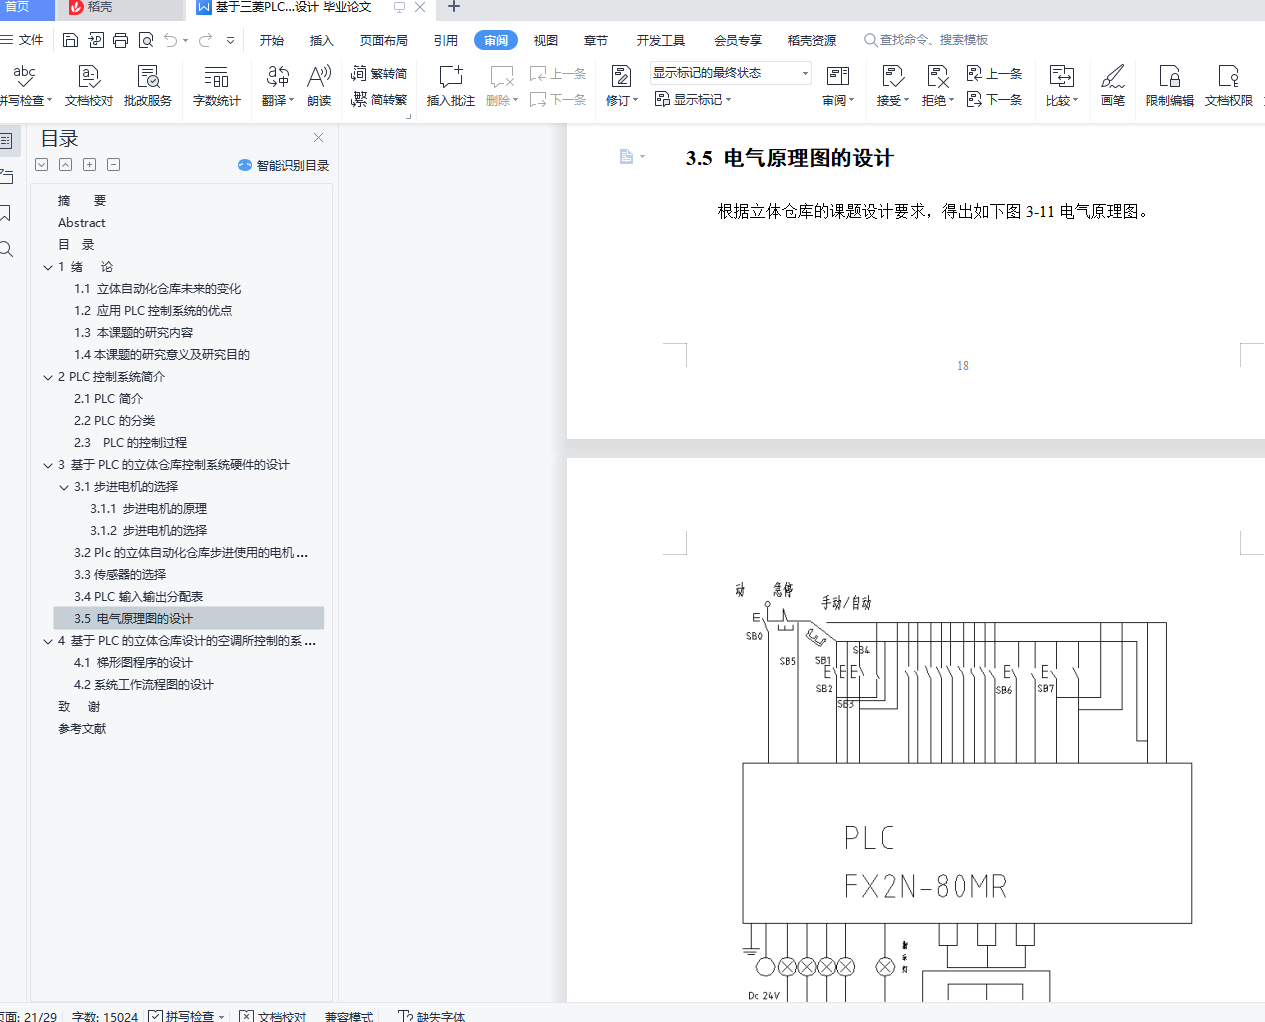1265x1022 pixels.
Task: Open the 字数统计 word count tool
Action: coord(217,86)
